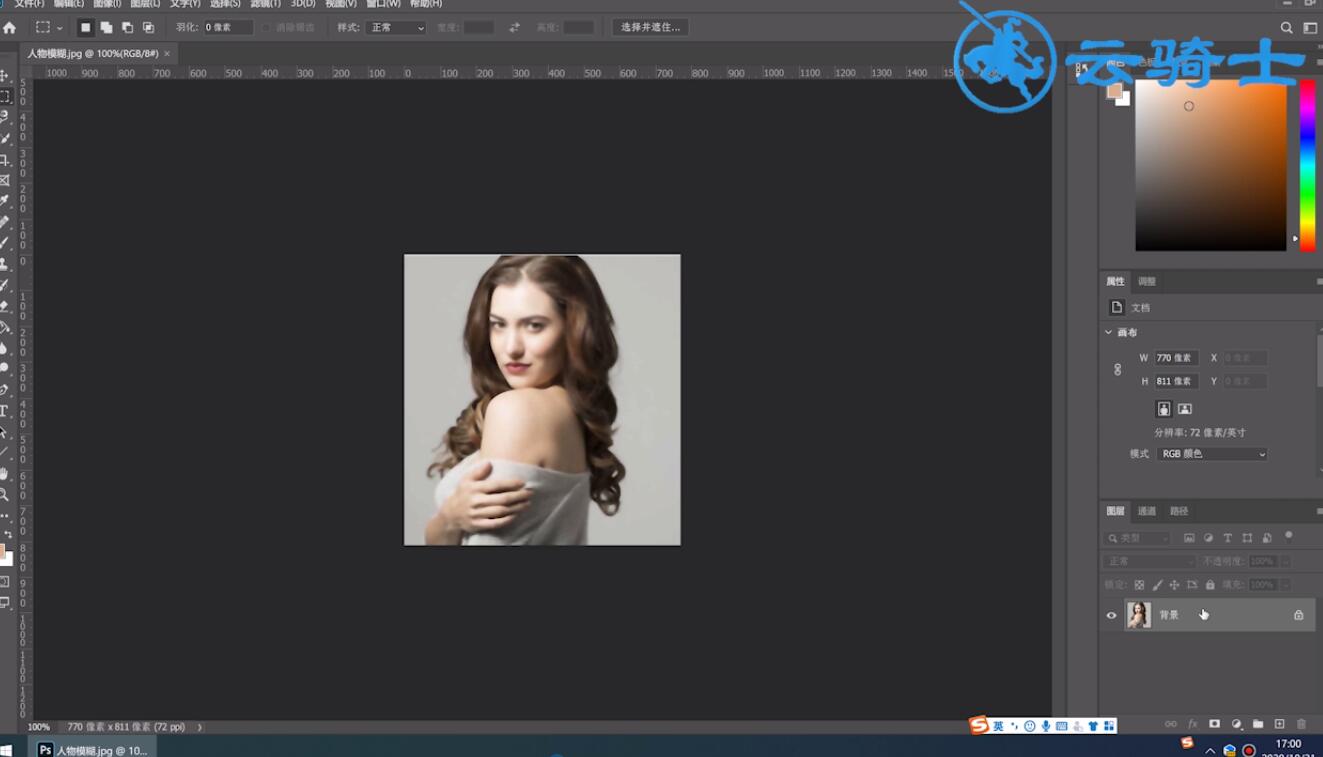The height and width of the screenshot is (757, 1323).
Task: Filter layers by pixel type icon
Action: (1189, 538)
